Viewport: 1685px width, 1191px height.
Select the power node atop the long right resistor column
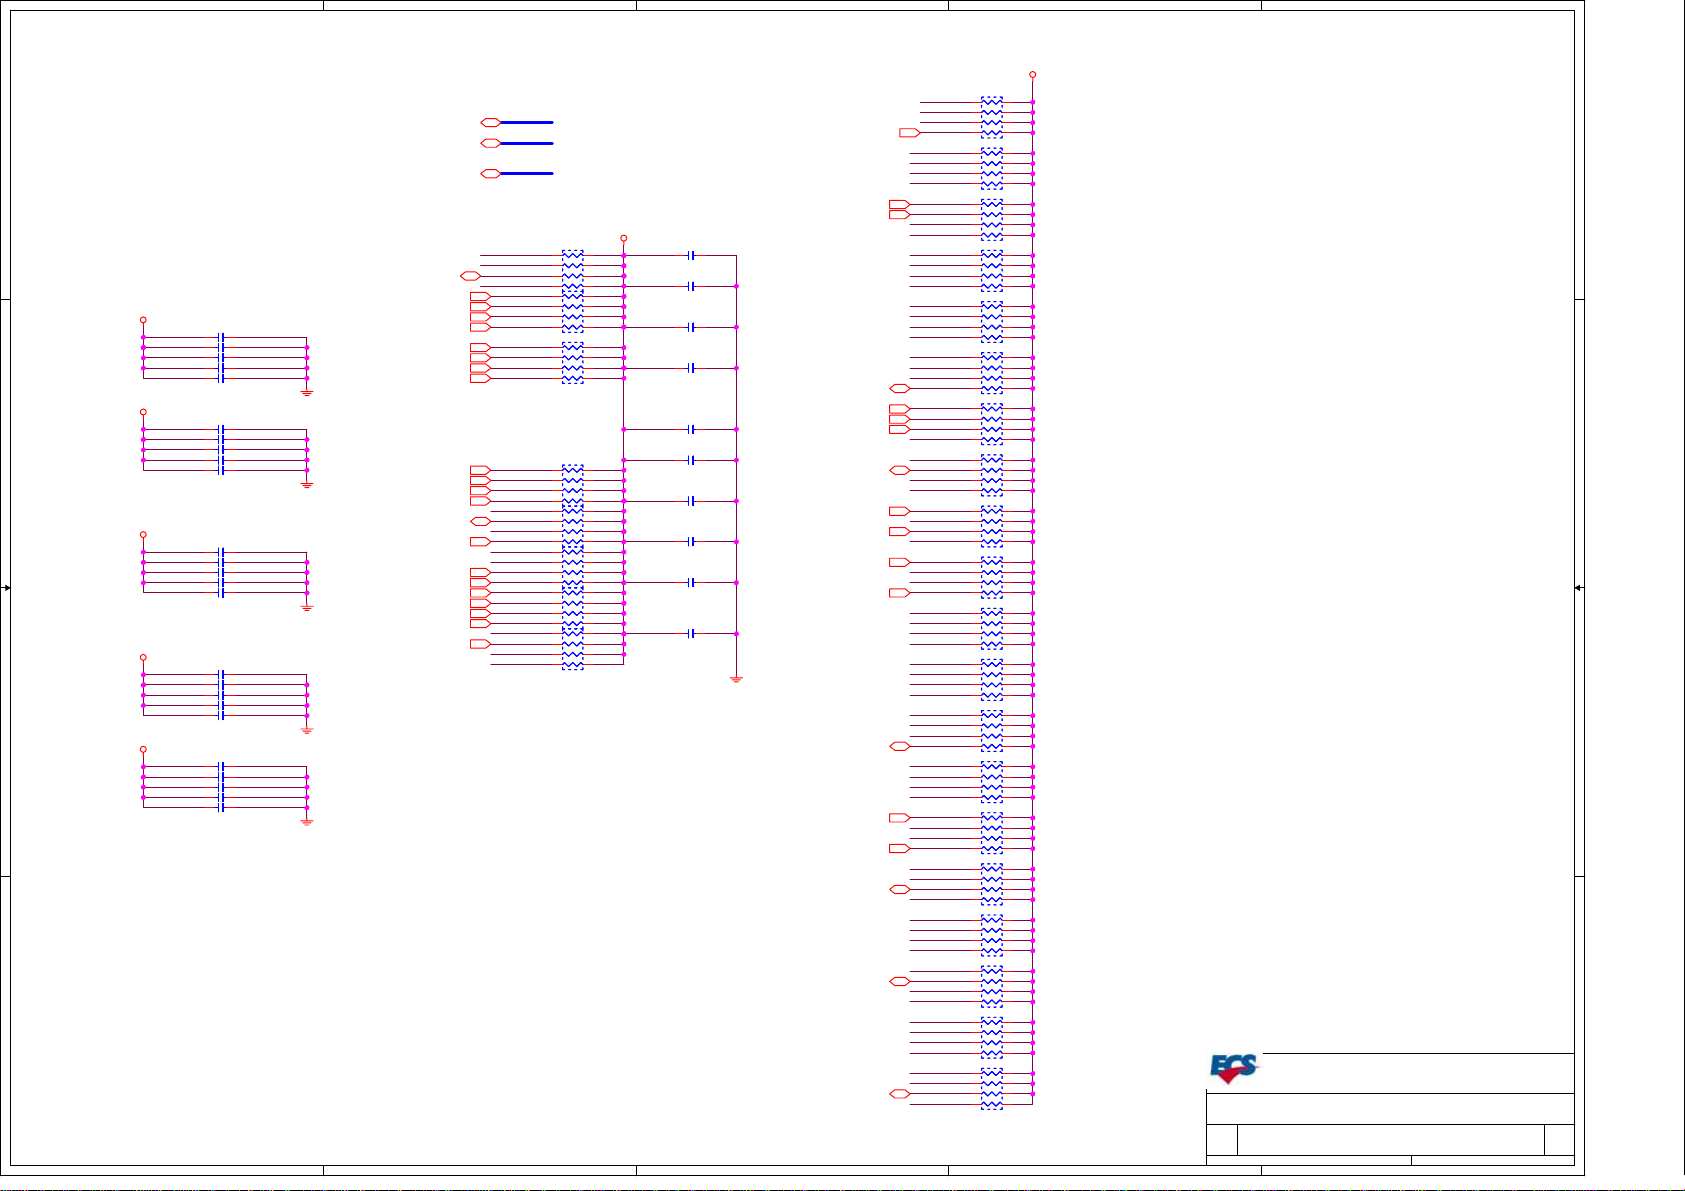click(1032, 75)
